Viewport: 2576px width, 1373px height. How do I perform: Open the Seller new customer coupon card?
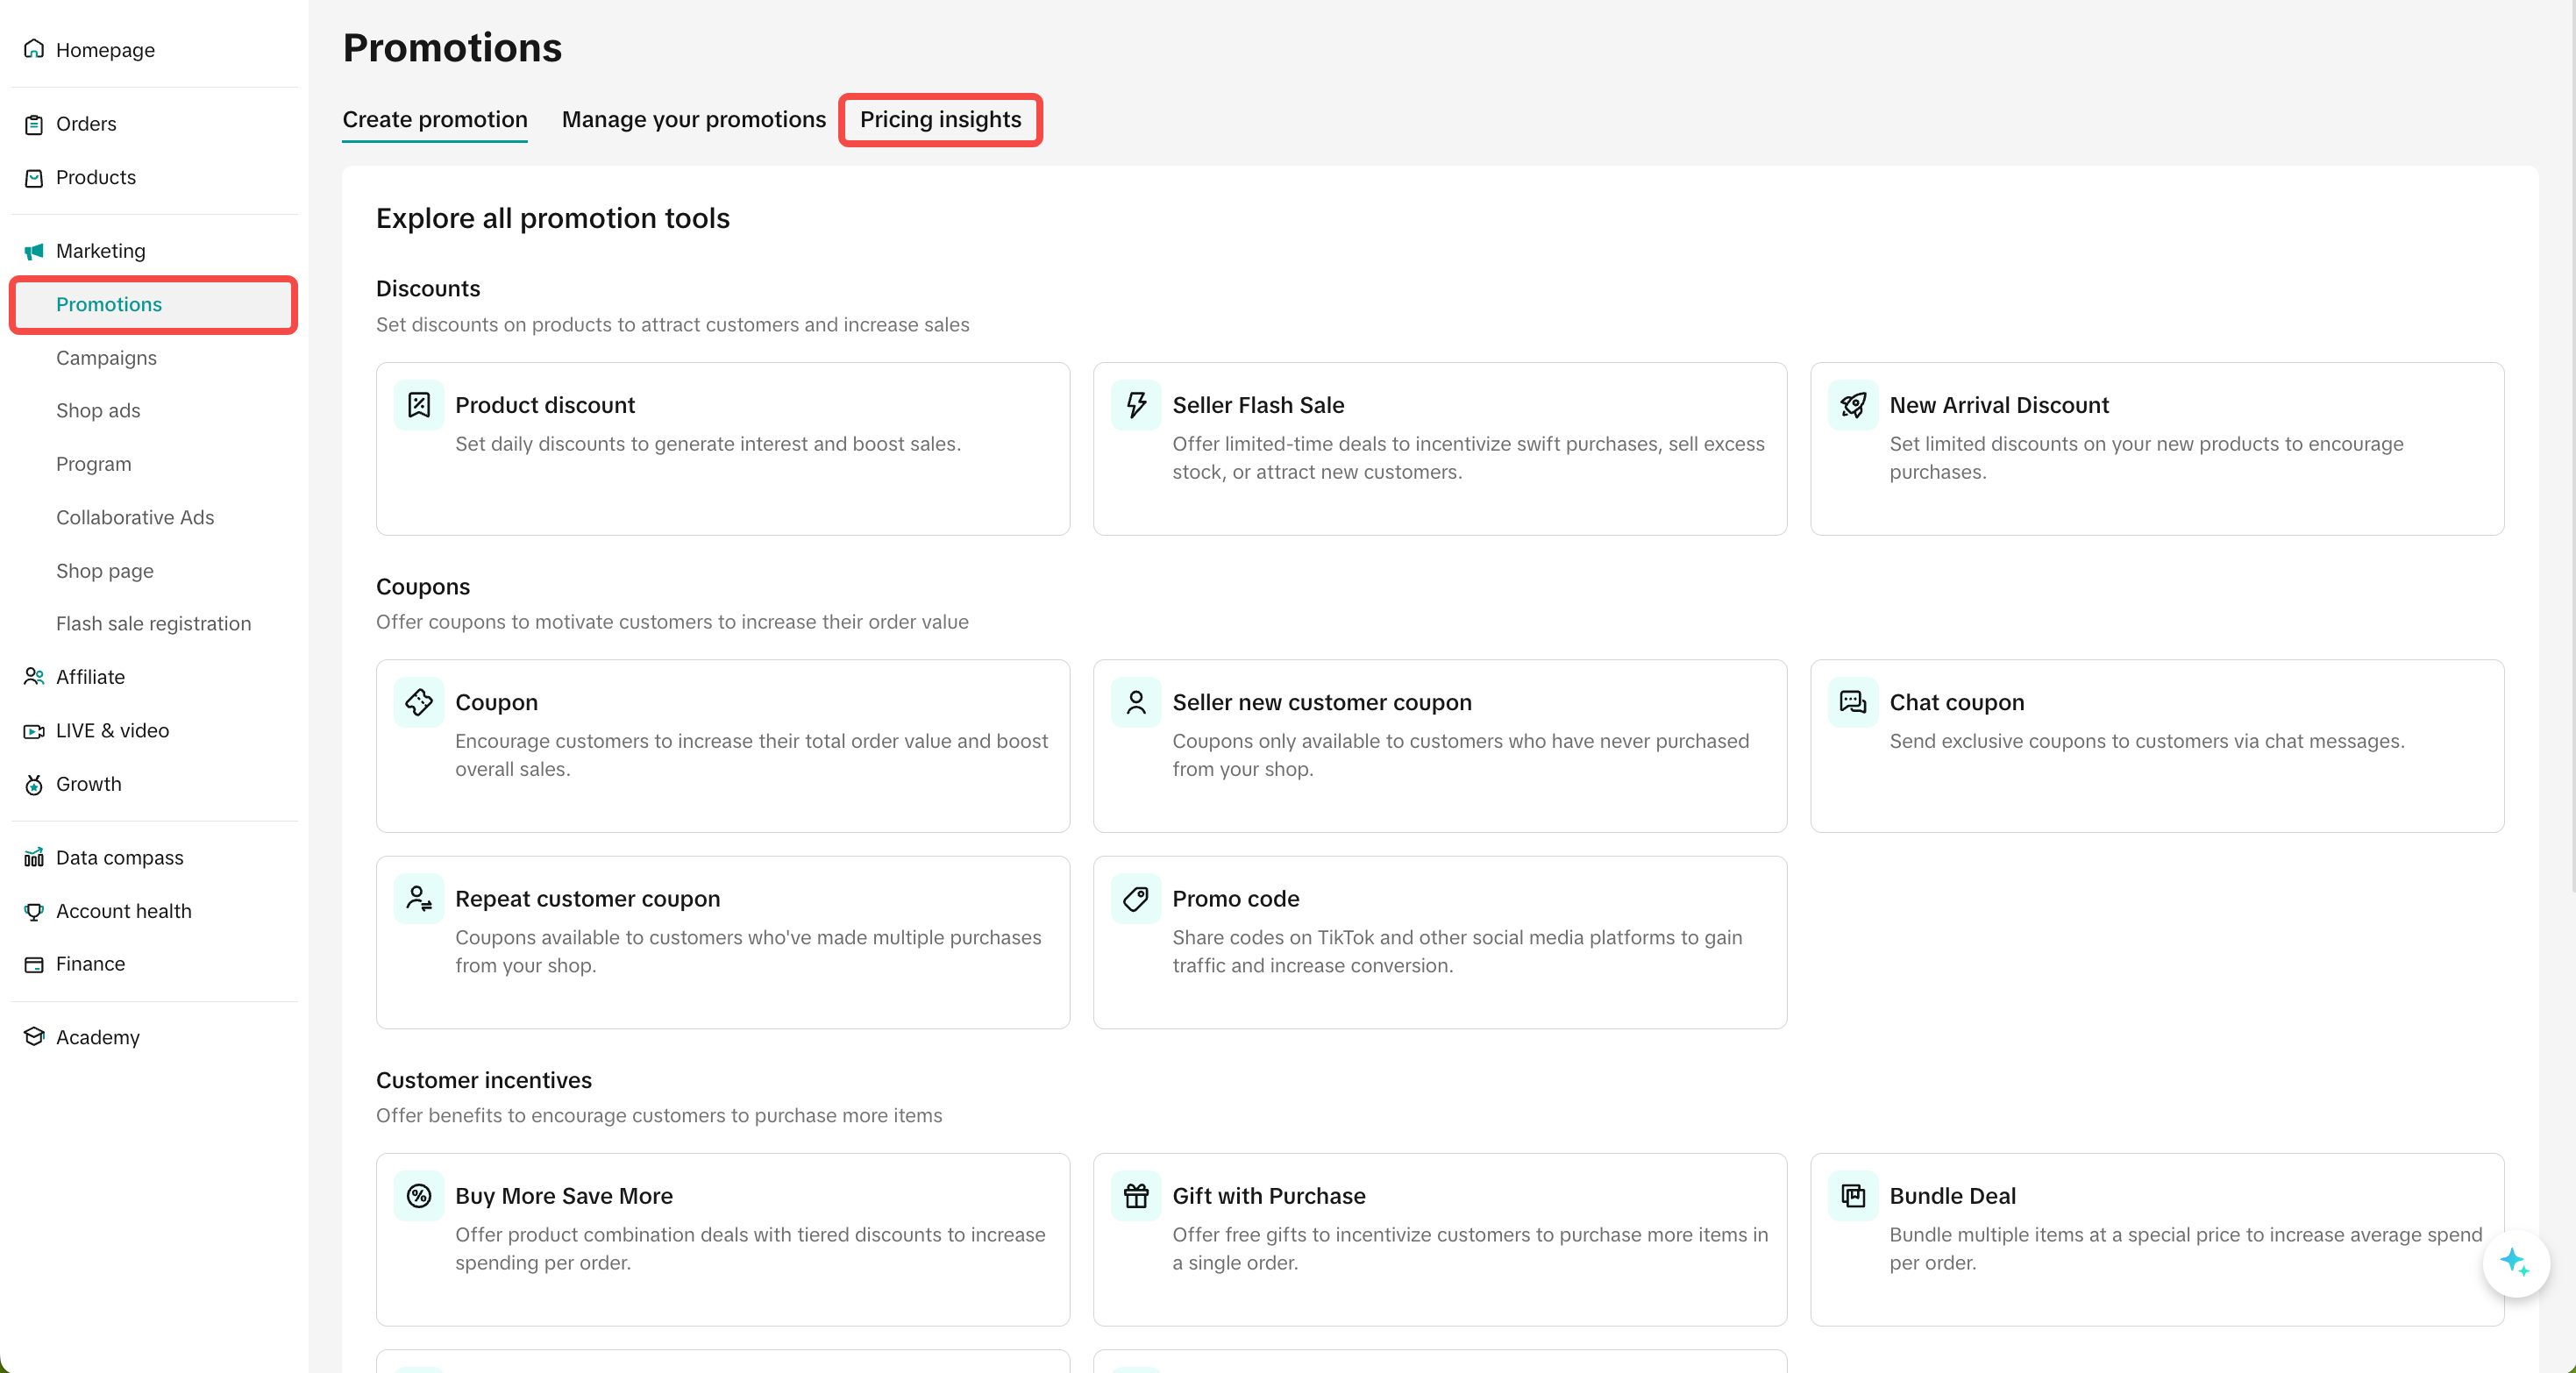pyautogui.click(x=1439, y=745)
